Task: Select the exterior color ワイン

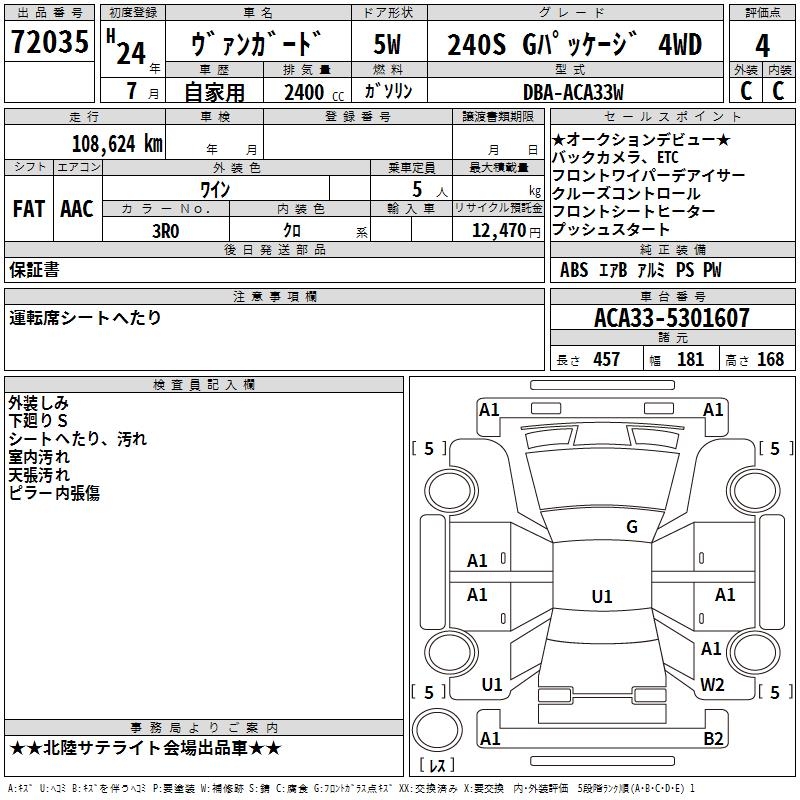Action: tap(215, 190)
